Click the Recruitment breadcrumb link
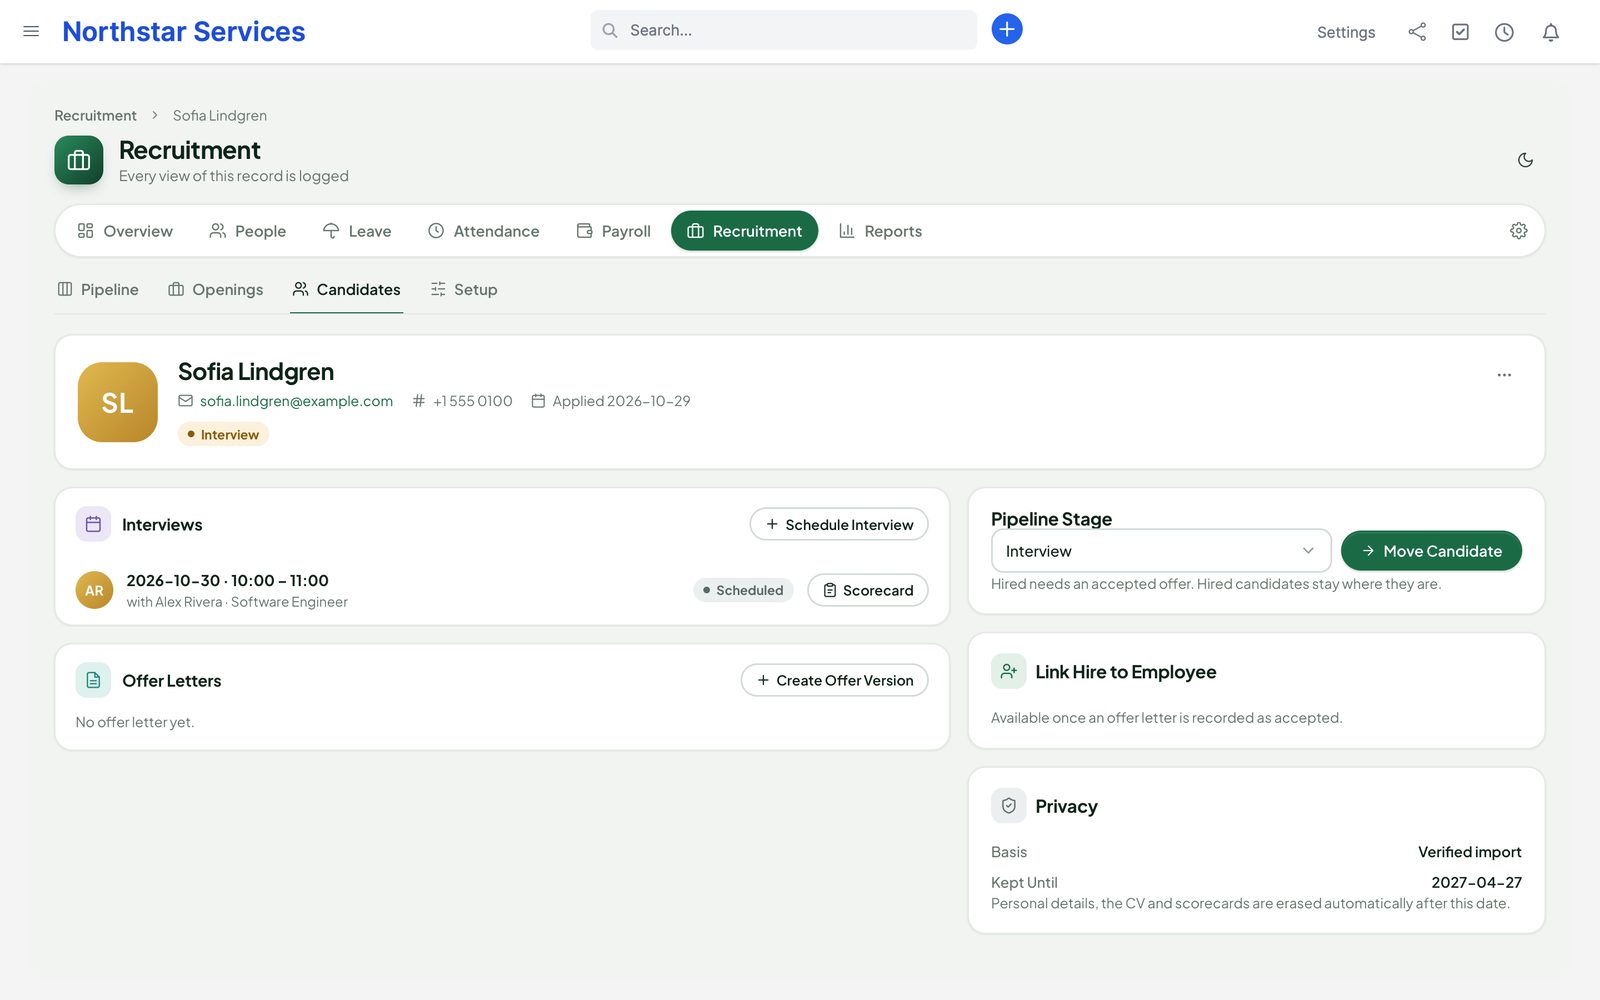1600x1000 pixels. [x=95, y=115]
